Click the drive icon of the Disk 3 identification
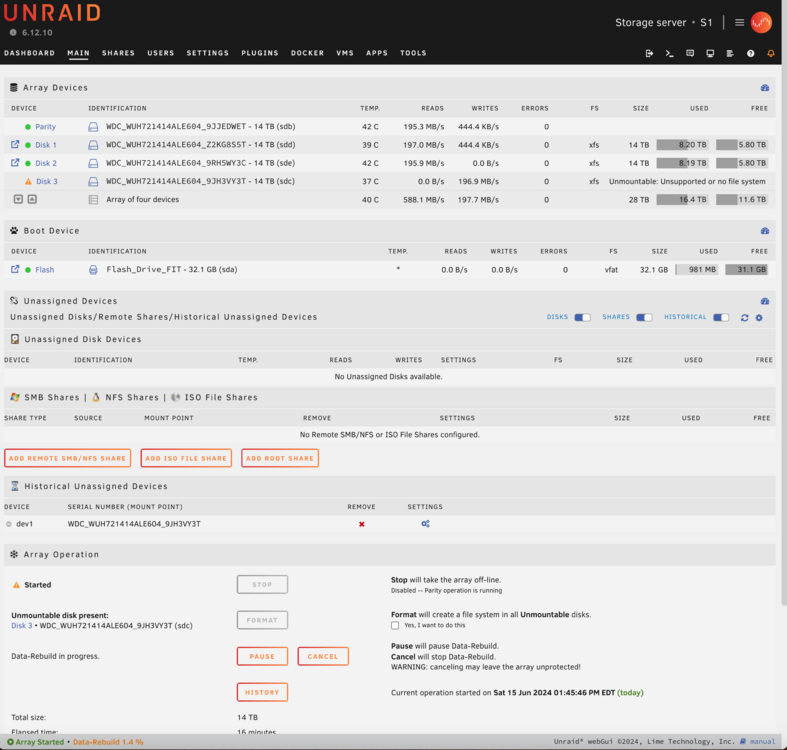The image size is (787, 750). 93,181
